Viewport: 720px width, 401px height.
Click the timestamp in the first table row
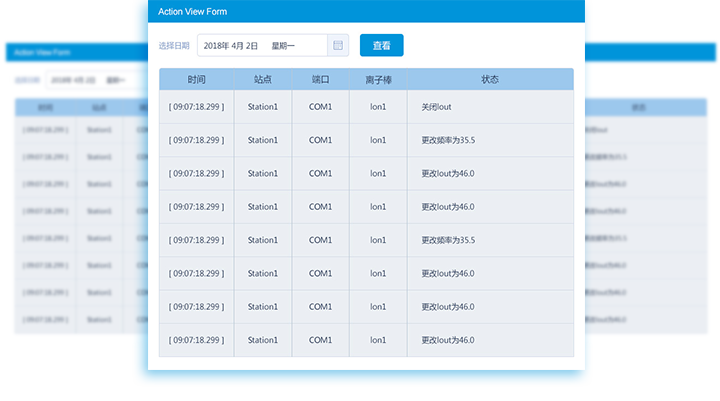pyautogui.click(x=196, y=106)
